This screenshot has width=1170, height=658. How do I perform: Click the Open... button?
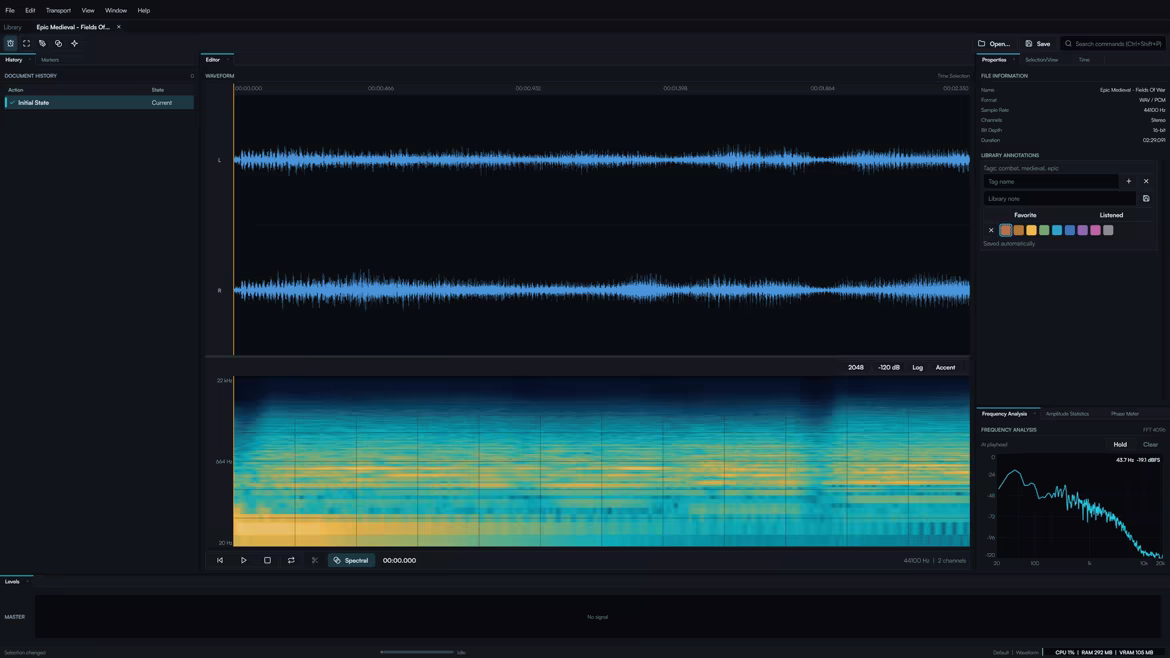994,44
